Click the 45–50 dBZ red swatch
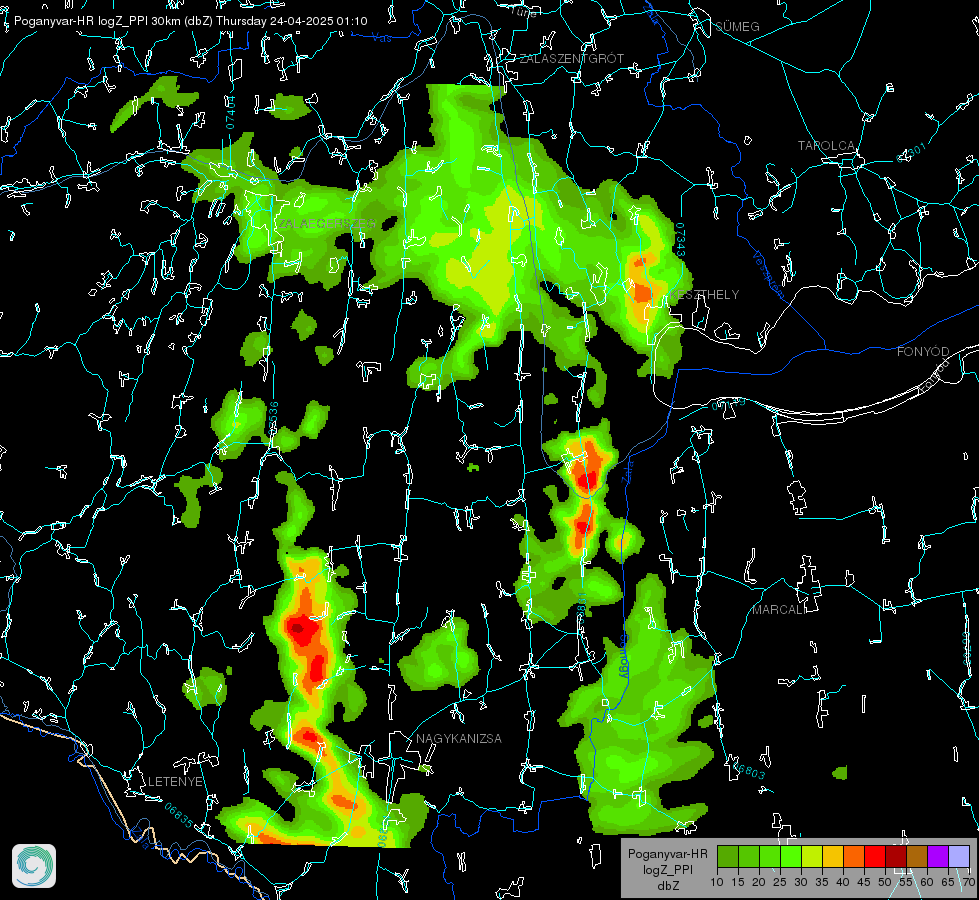This screenshot has height=900, width=979. pyautogui.click(x=875, y=856)
